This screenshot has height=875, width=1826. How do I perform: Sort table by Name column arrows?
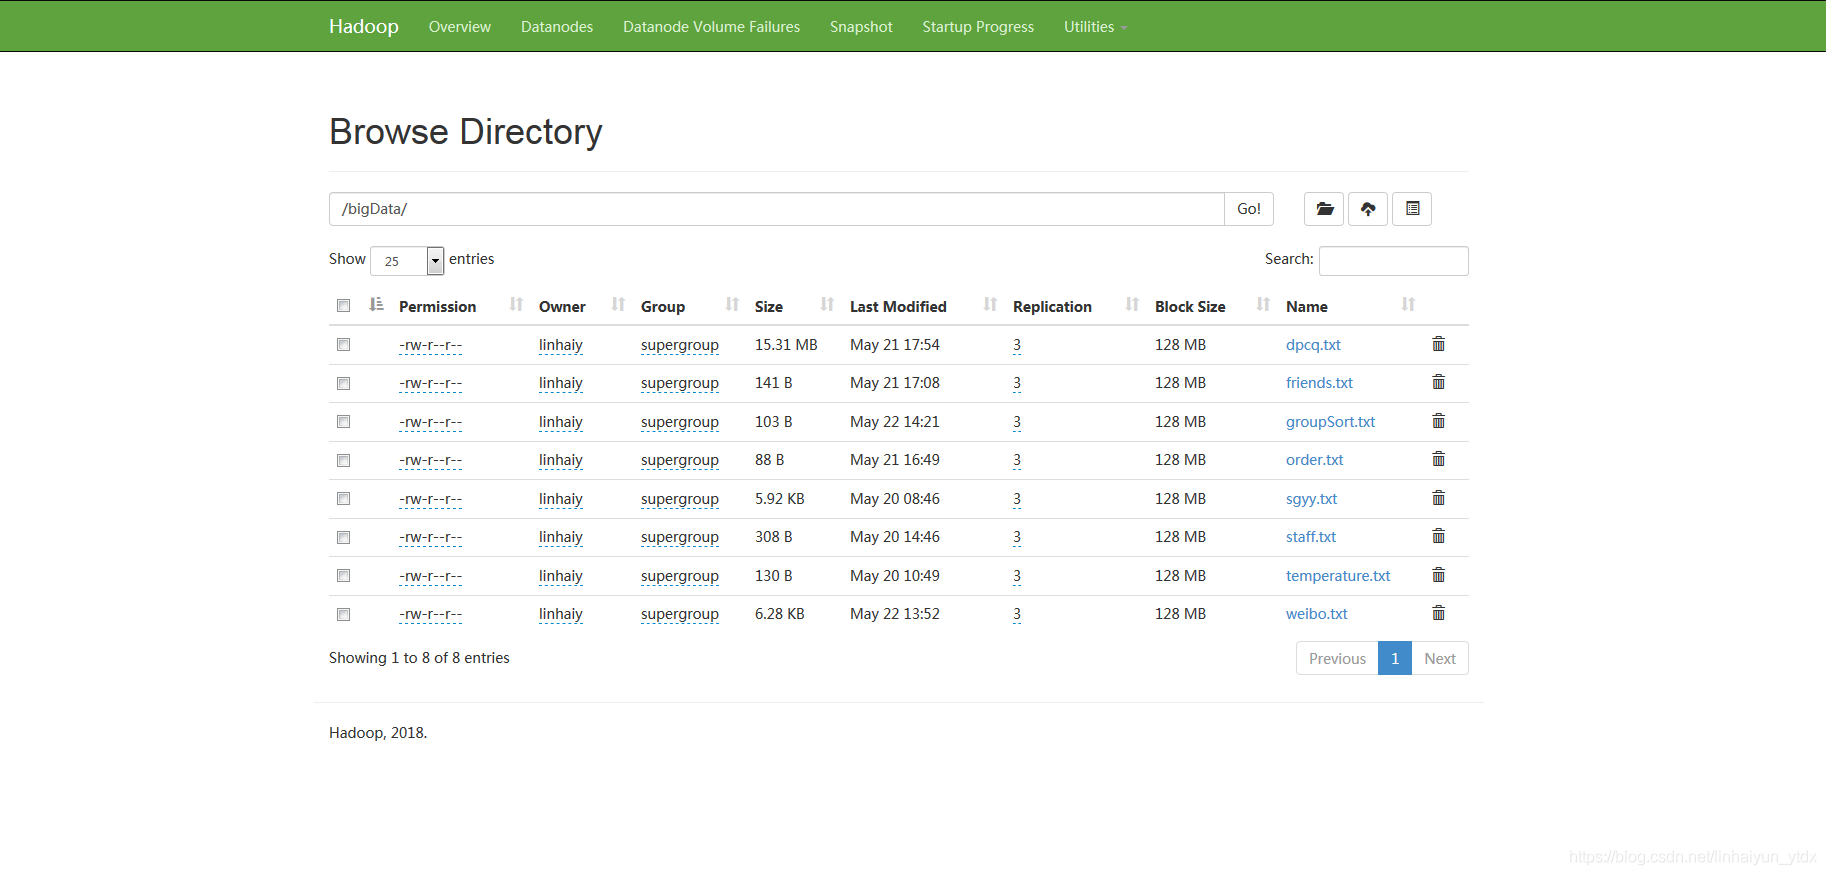1408,304
